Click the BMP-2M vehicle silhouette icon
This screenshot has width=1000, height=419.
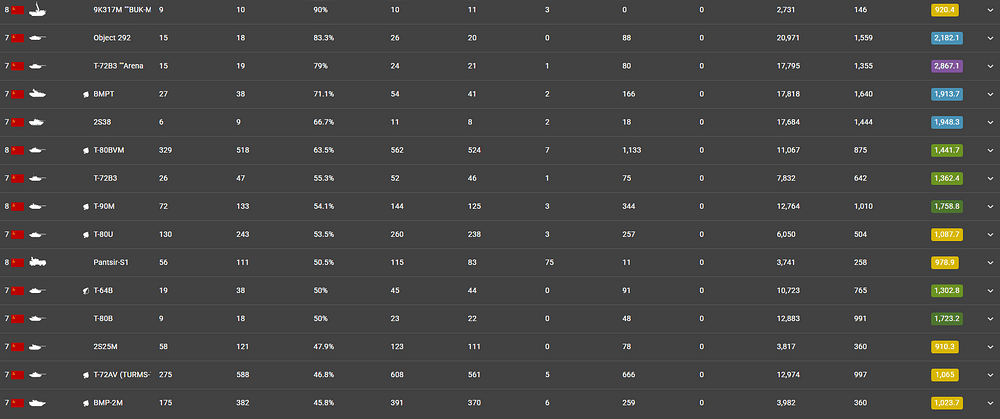37,403
